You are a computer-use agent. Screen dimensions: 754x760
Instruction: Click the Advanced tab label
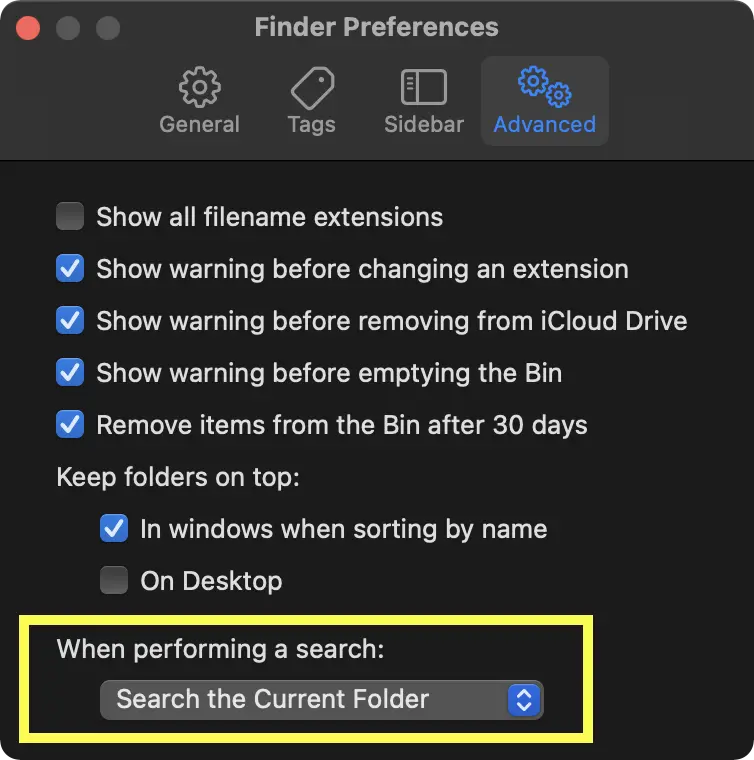point(544,125)
